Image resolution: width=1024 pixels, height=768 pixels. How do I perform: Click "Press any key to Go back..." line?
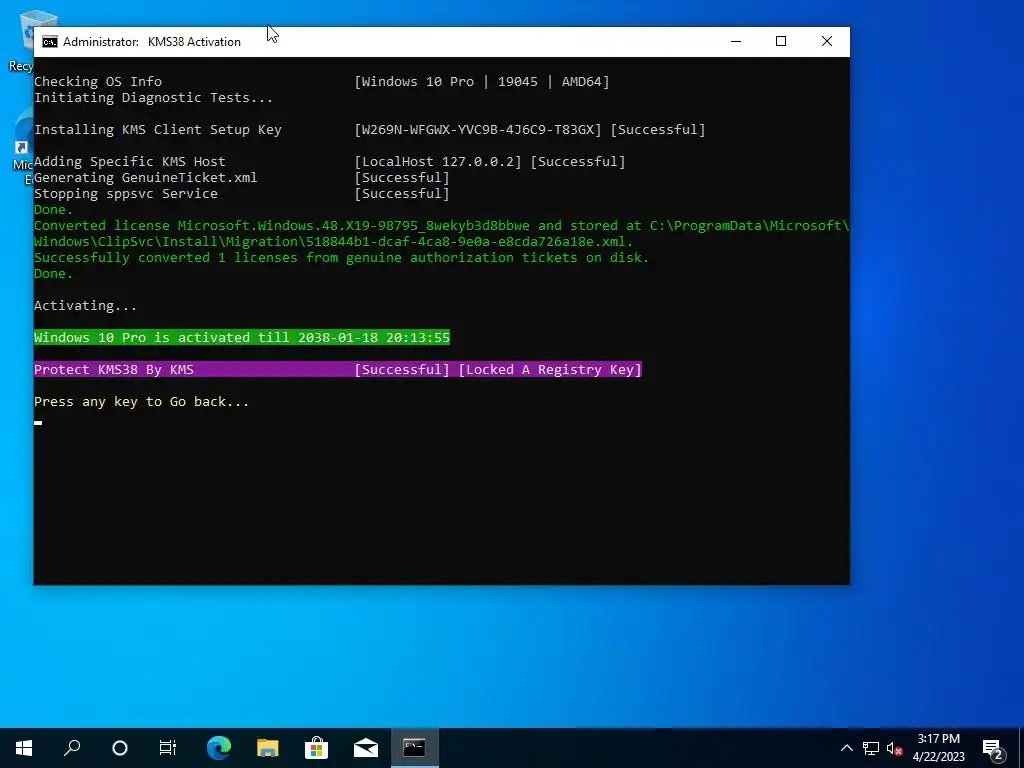point(141,402)
